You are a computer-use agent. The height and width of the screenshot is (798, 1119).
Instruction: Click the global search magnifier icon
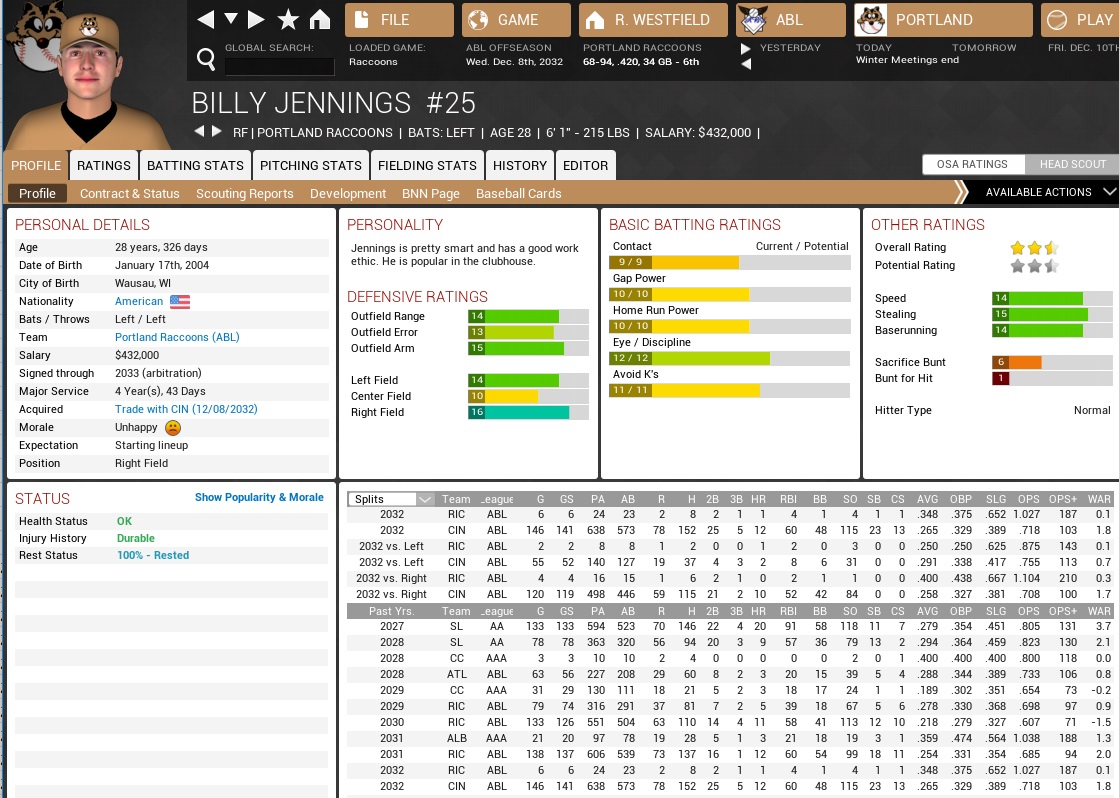(206, 60)
